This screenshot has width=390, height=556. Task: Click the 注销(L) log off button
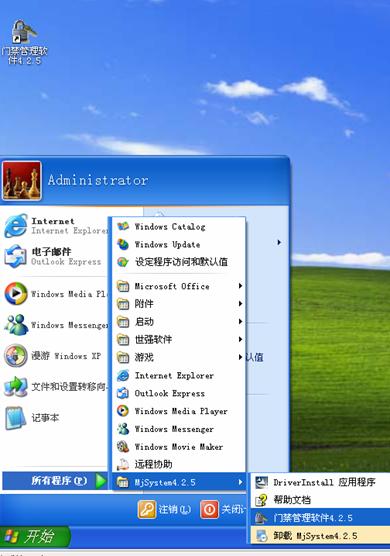click(165, 510)
